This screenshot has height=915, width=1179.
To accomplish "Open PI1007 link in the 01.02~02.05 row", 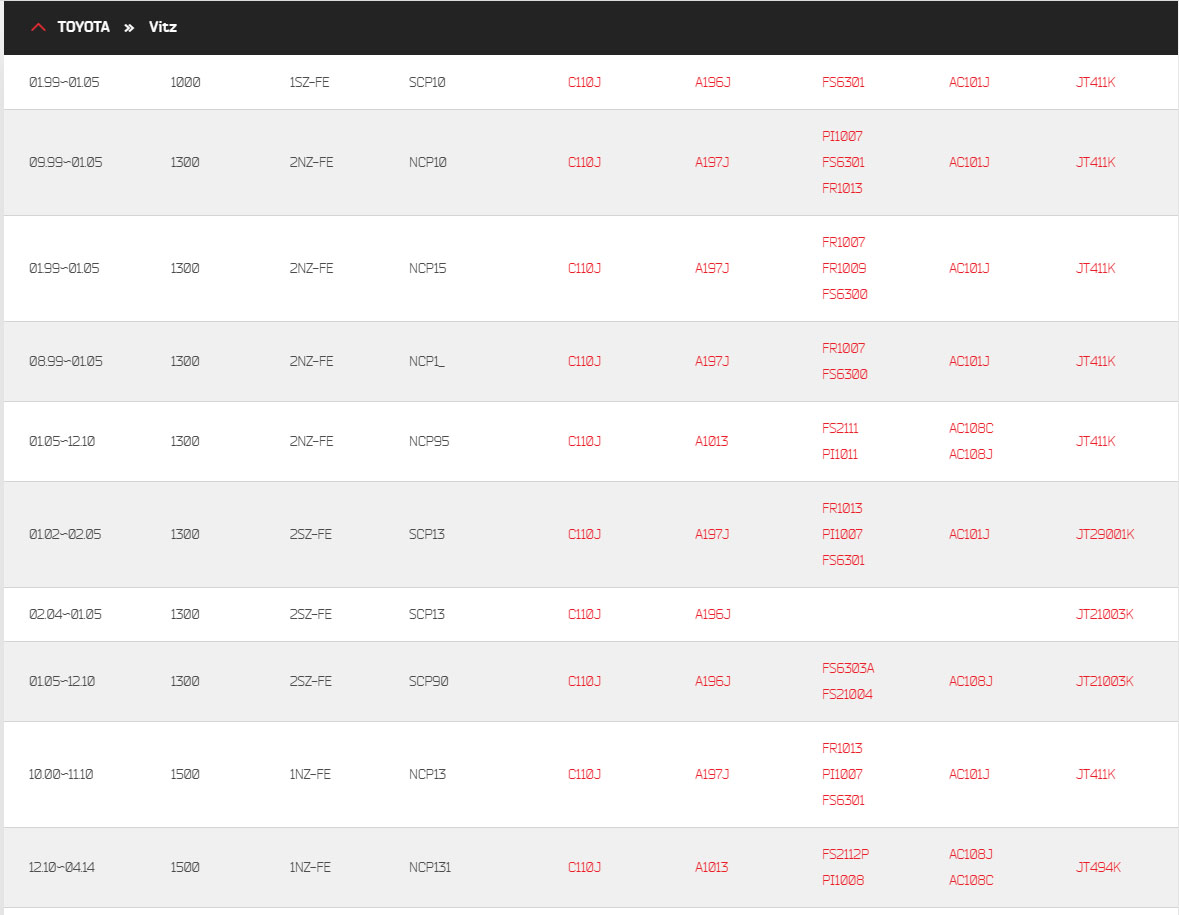I will click(842, 535).
